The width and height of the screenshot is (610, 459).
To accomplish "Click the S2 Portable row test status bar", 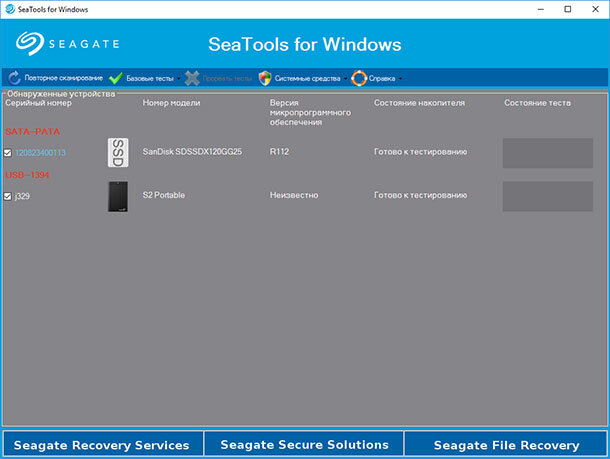I will [548, 196].
